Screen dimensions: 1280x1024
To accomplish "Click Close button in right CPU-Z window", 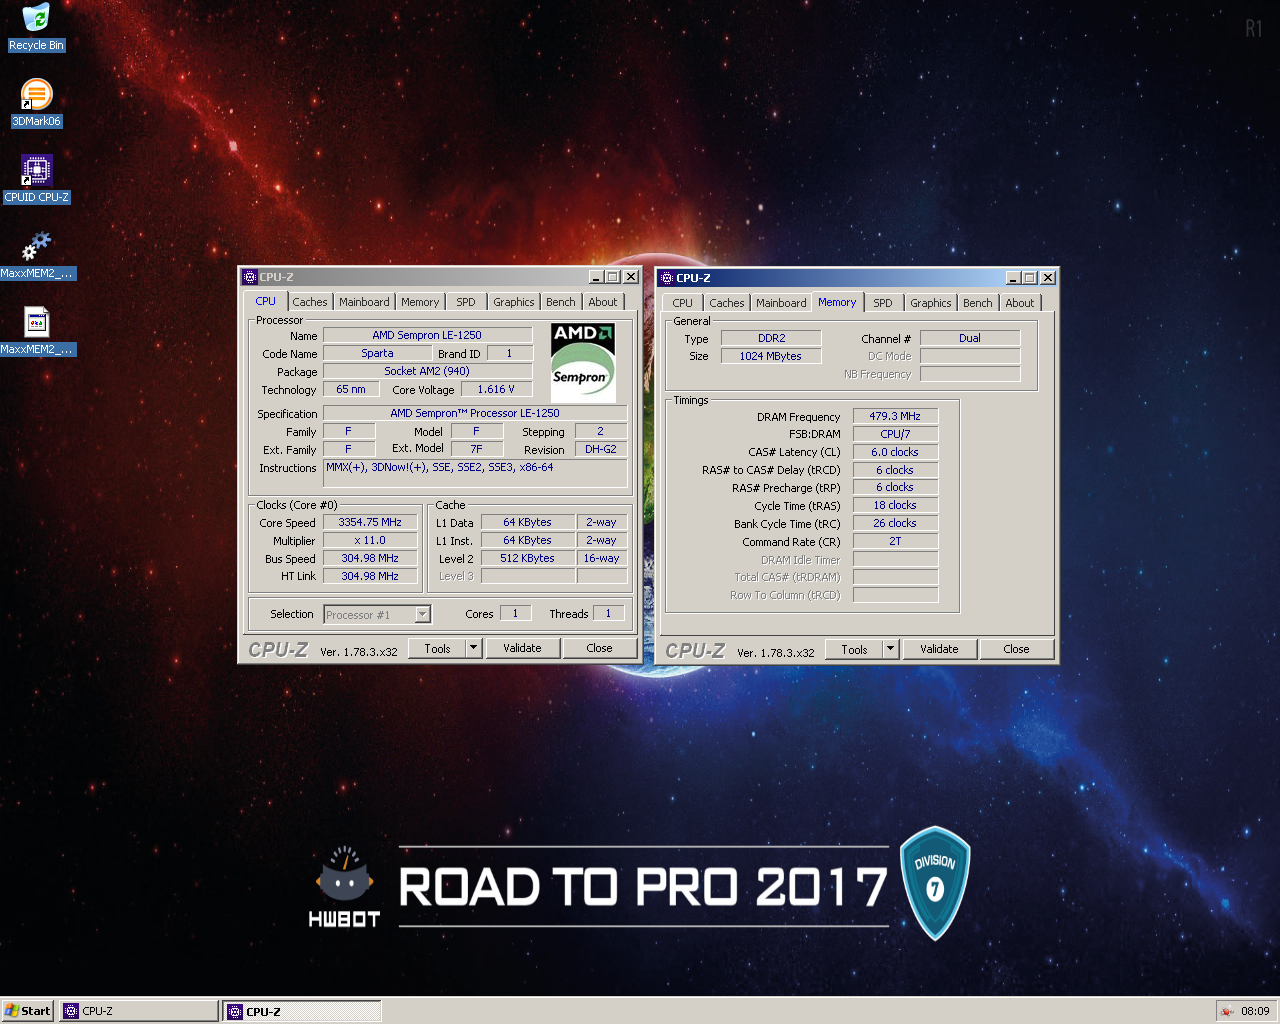I will pyautogui.click(x=1016, y=649).
